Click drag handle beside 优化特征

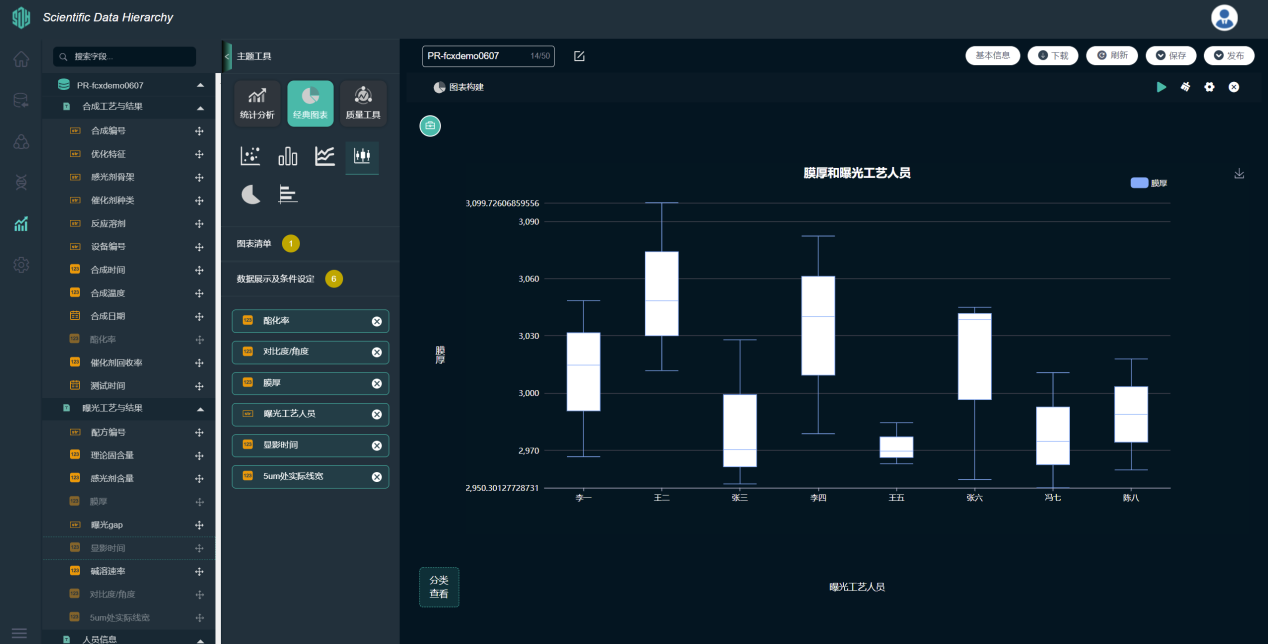[199, 154]
